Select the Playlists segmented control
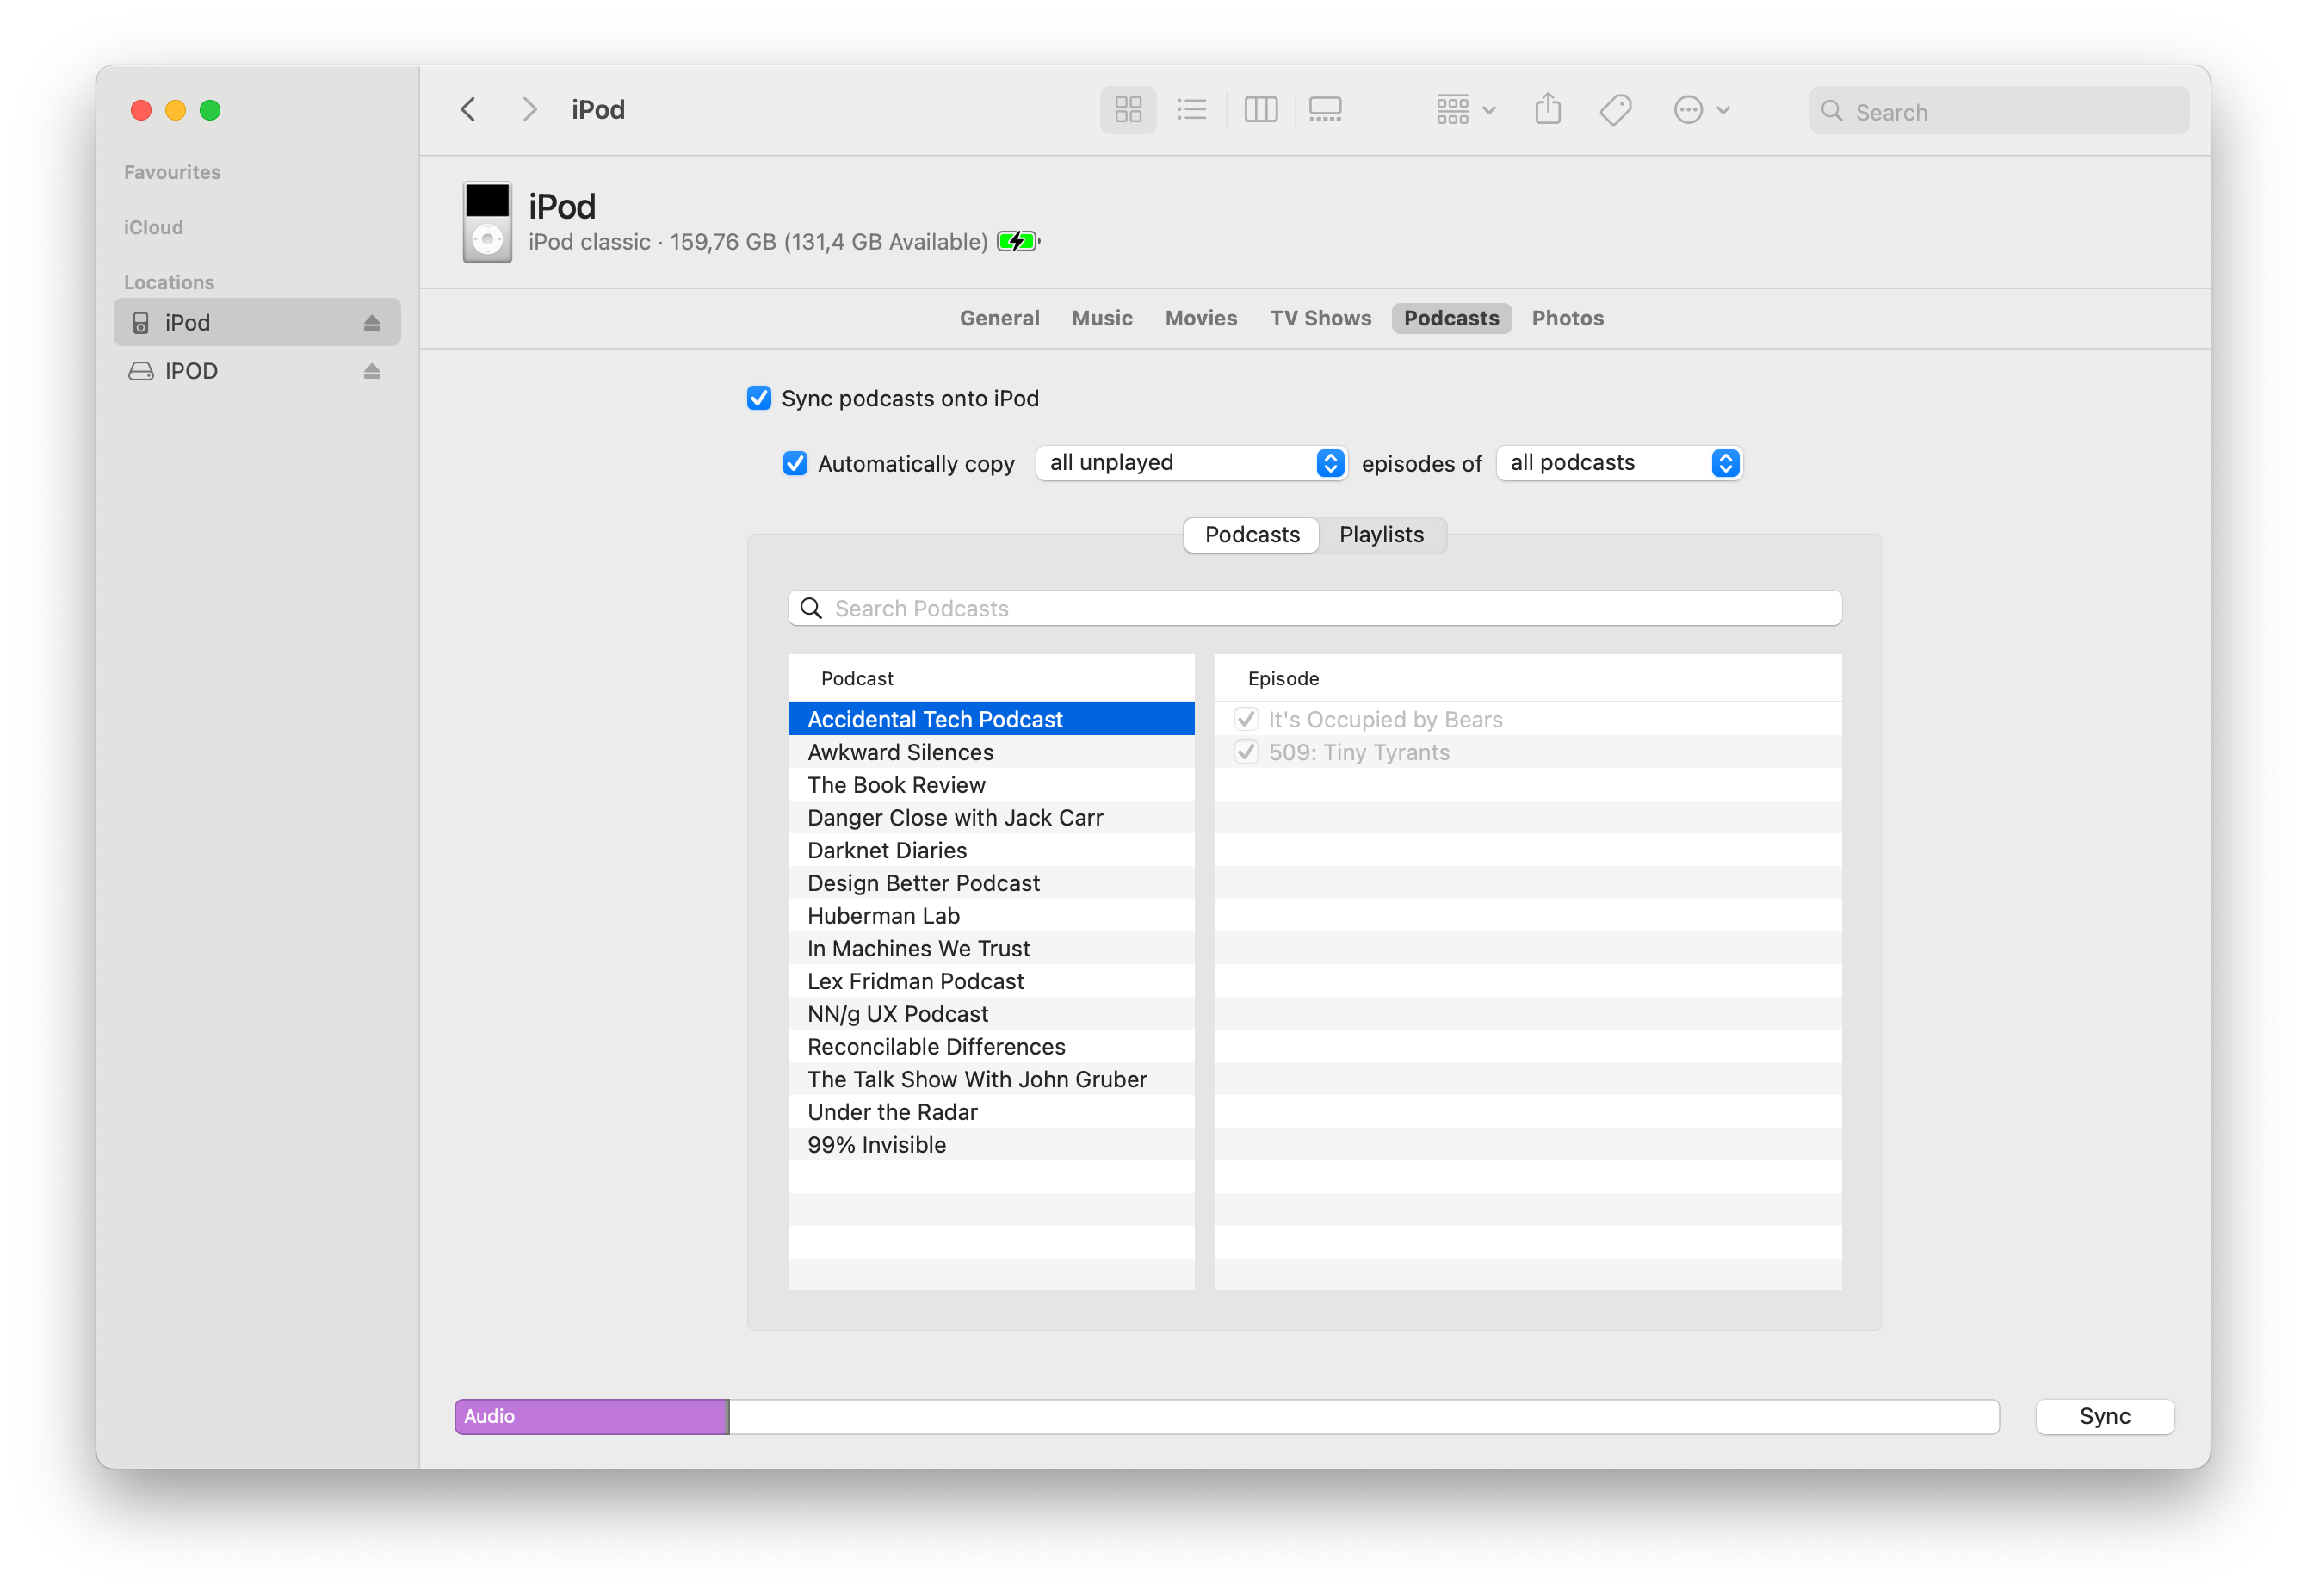This screenshot has width=2307, height=1596. click(1381, 535)
